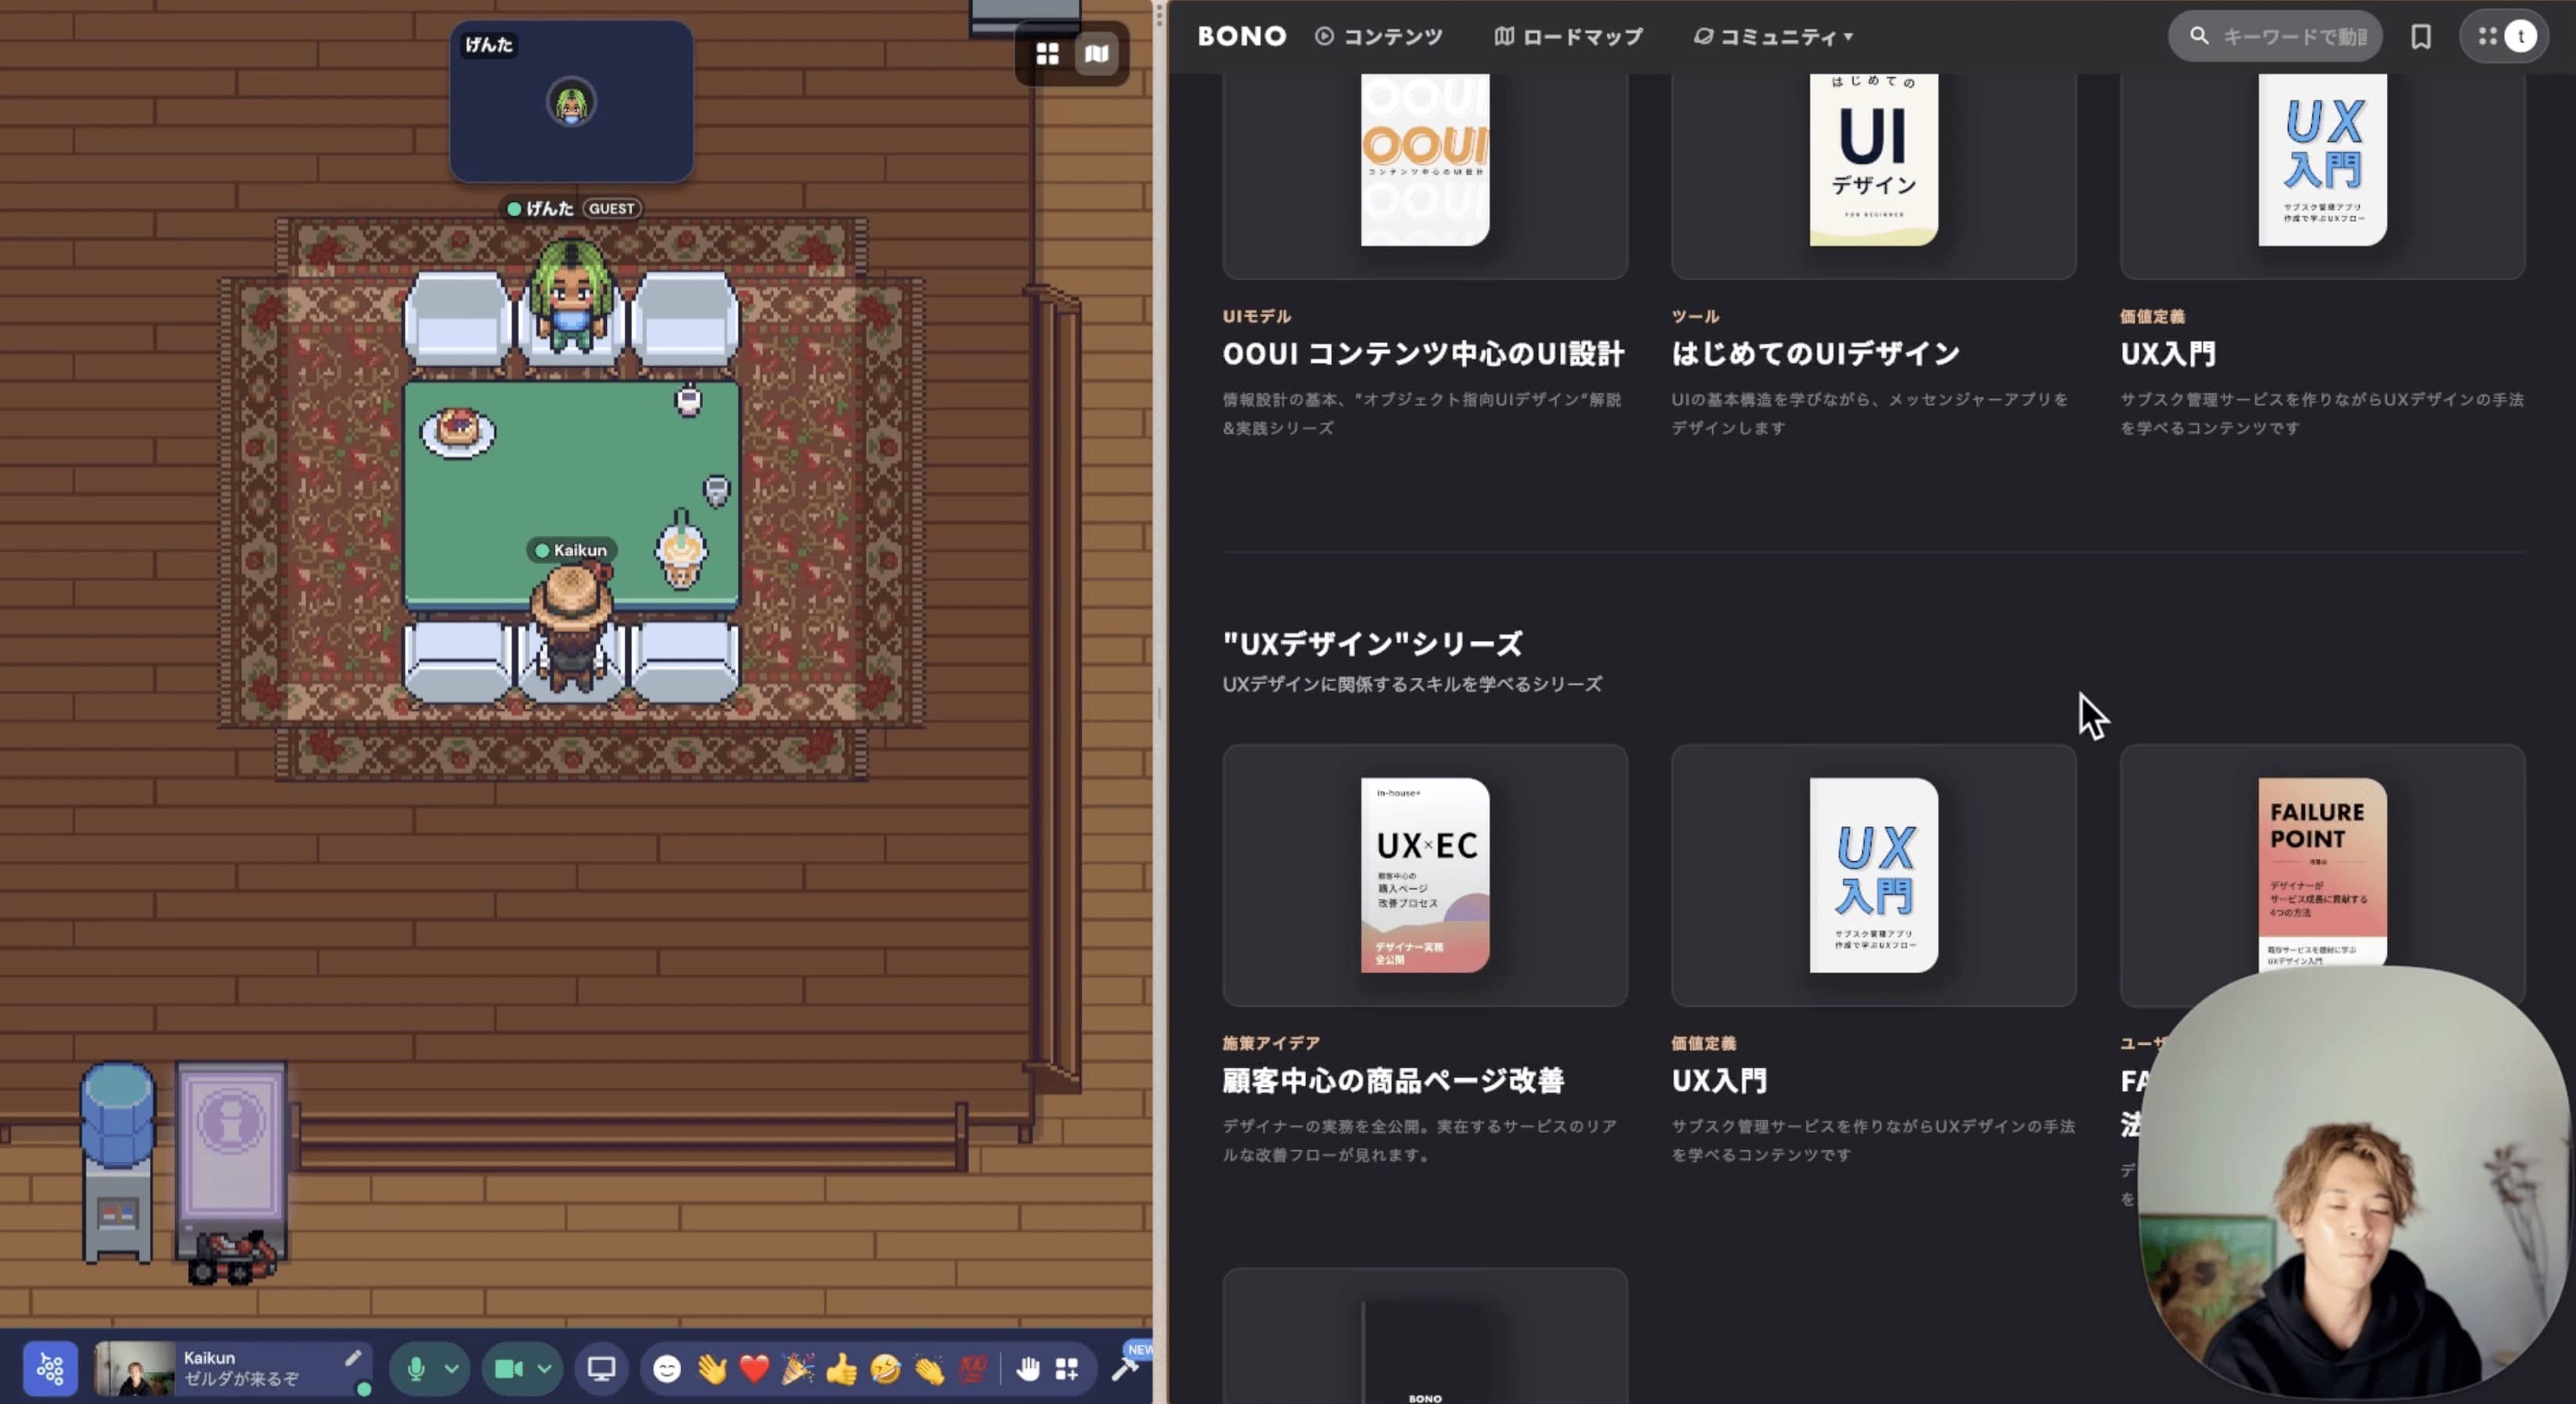Send party popper emoji reaction
2576x1404 pixels.
(x=798, y=1368)
